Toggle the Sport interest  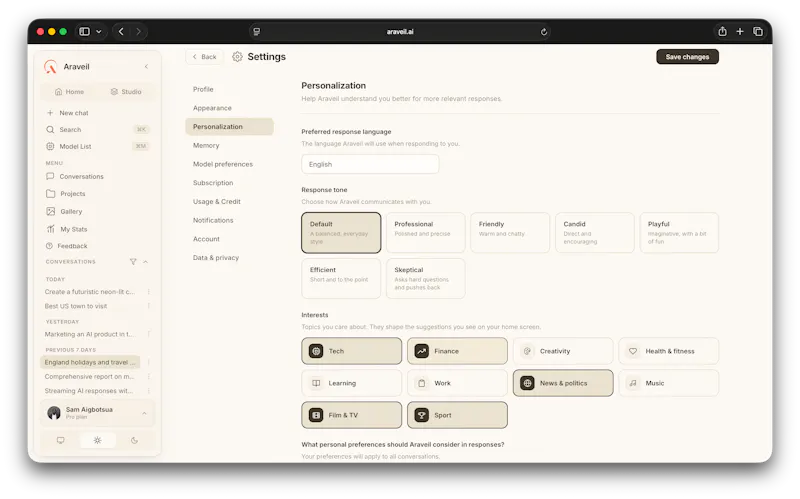(457, 415)
